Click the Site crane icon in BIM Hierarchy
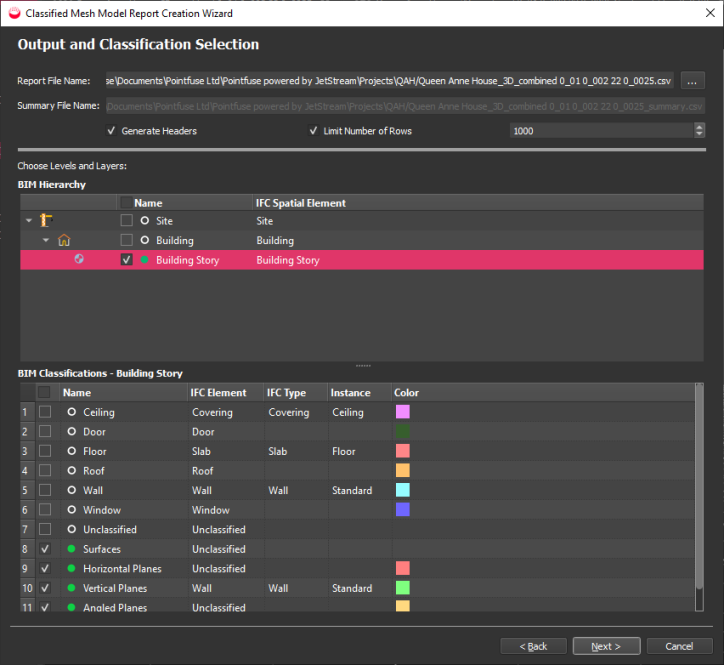Viewport: 724px width, 665px height. tap(46, 220)
